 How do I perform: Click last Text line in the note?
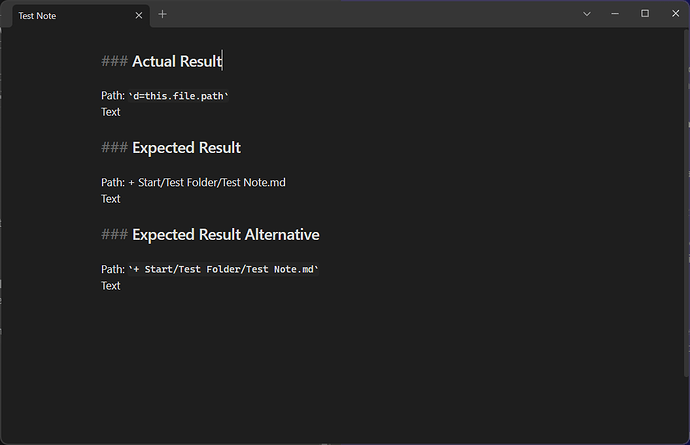click(110, 286)
